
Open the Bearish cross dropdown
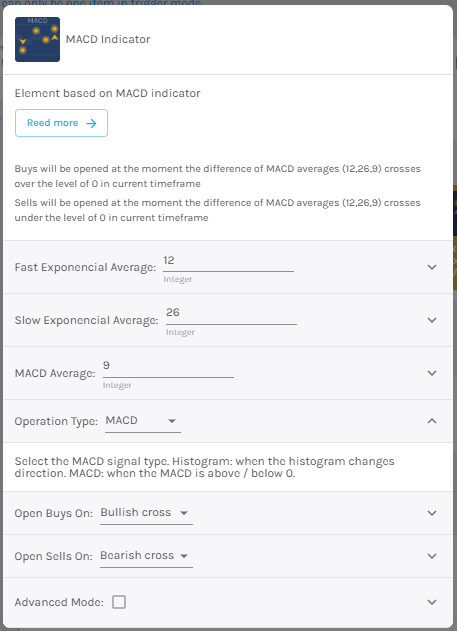pyautogui.click(x=146, y=556)
